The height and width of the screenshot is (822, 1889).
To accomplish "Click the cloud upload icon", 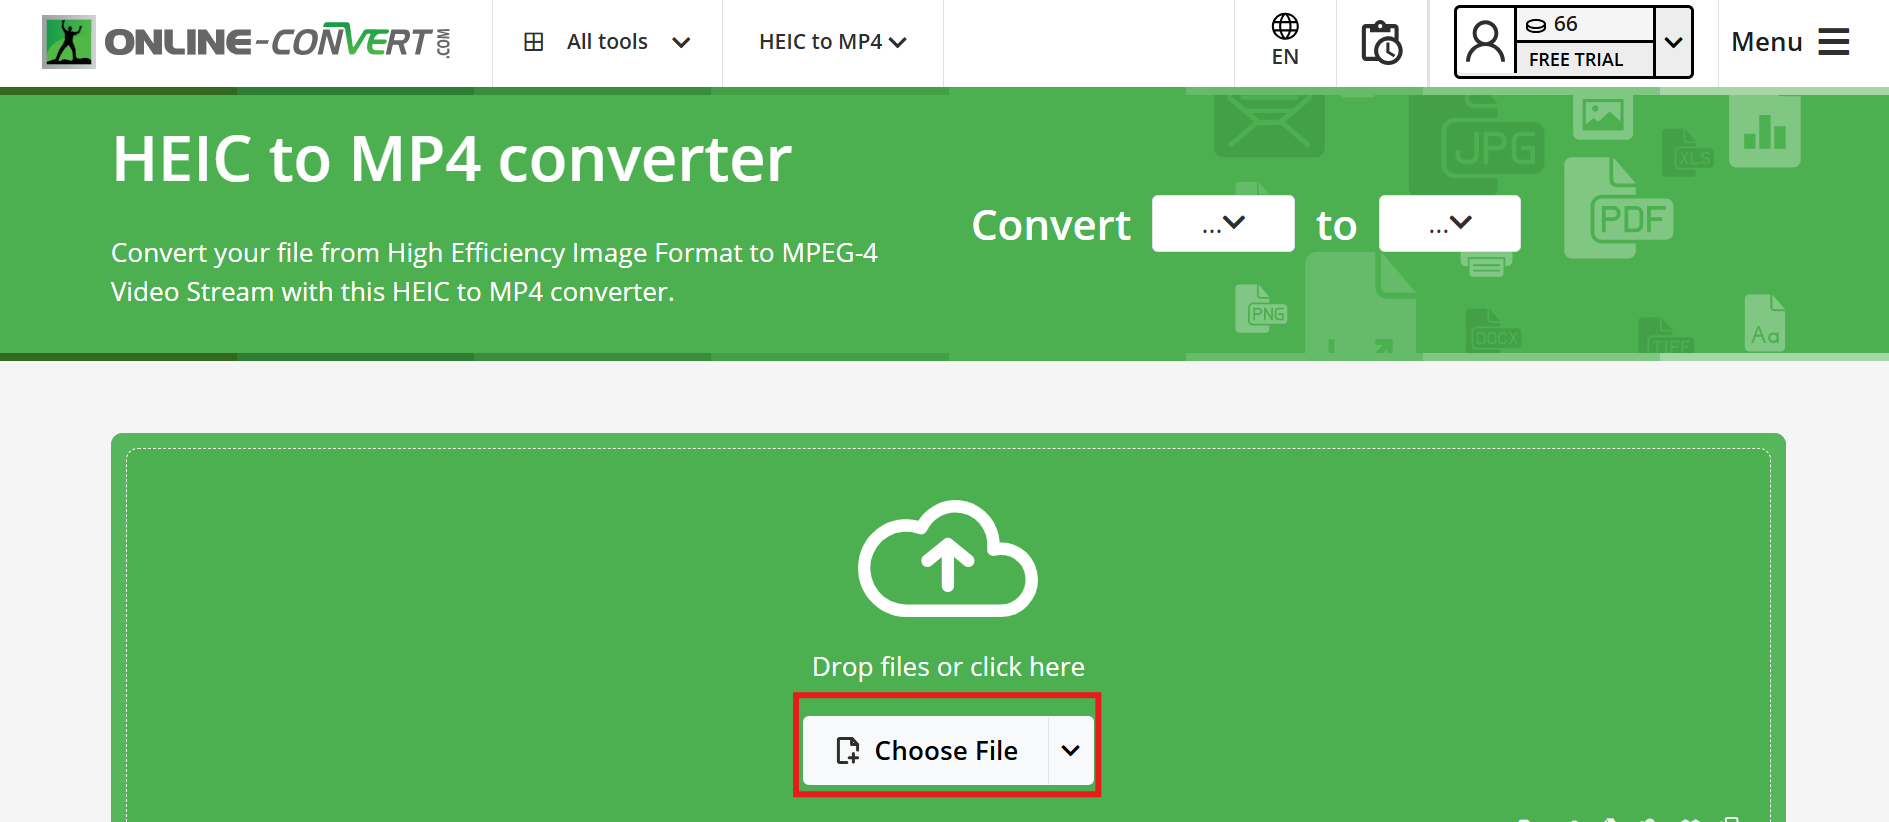I will click(x=948, y=558).
